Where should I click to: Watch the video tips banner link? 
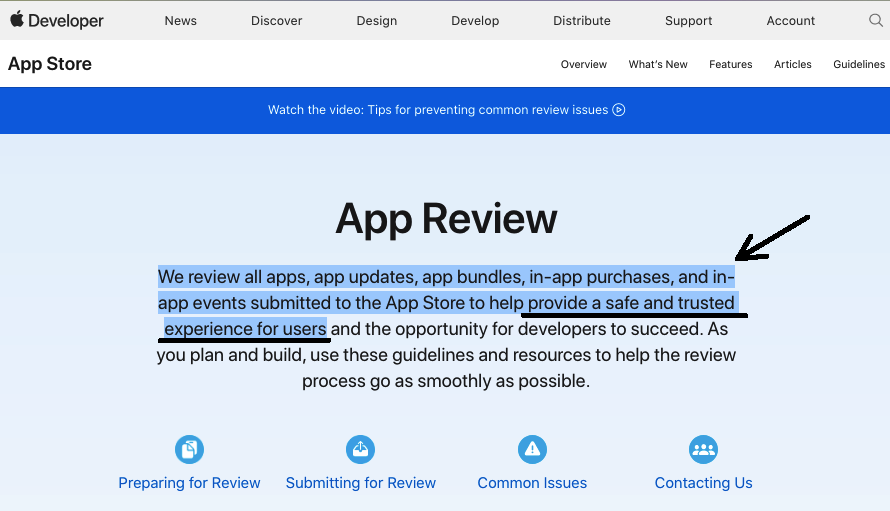(446, 110)
